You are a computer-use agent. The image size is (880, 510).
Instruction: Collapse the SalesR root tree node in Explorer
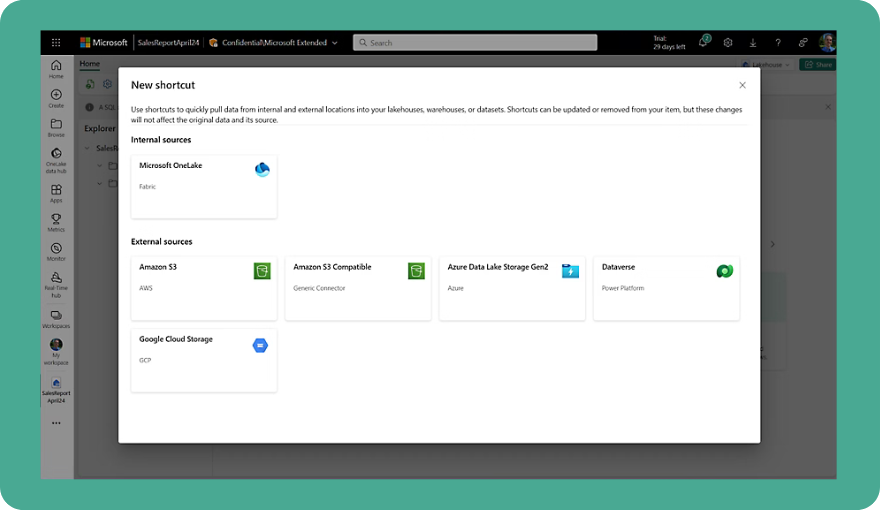click(87, 149)
